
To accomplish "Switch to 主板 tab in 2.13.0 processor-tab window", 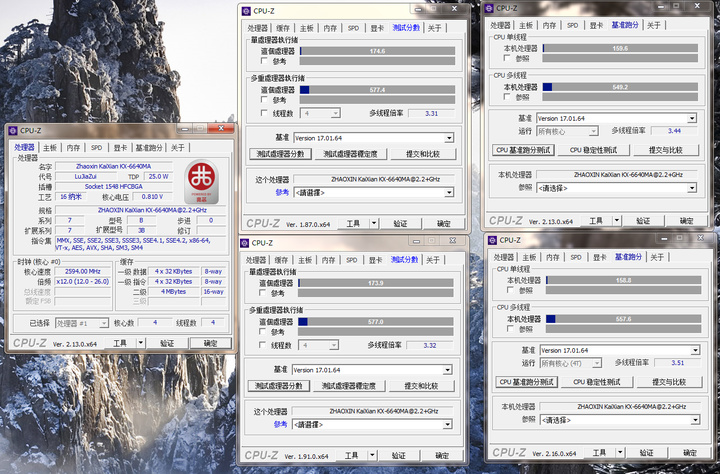I will 50,147.
